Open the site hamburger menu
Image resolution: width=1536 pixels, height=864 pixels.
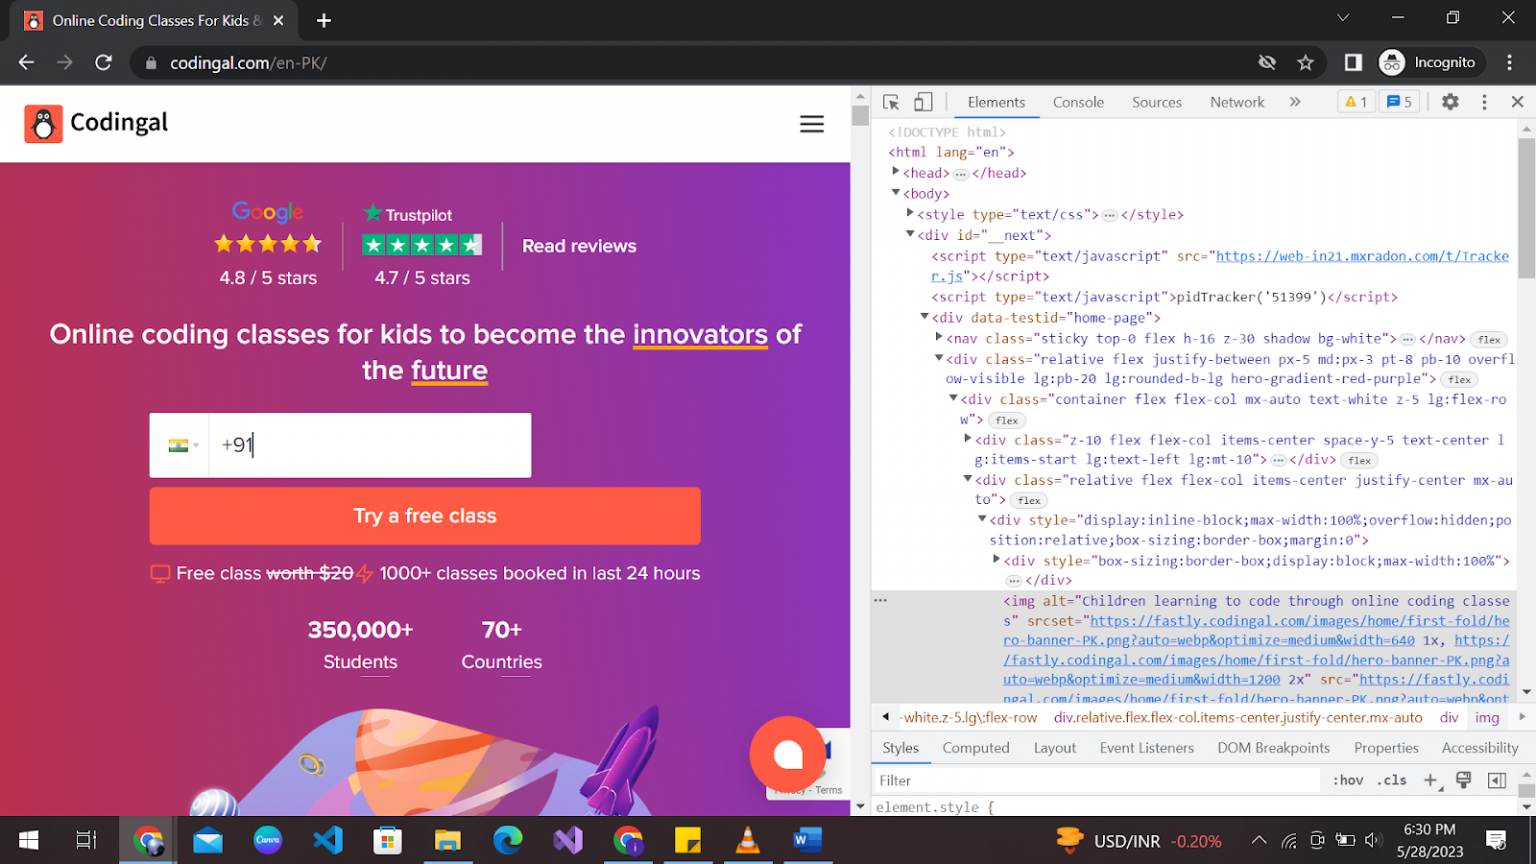point(812,123)
